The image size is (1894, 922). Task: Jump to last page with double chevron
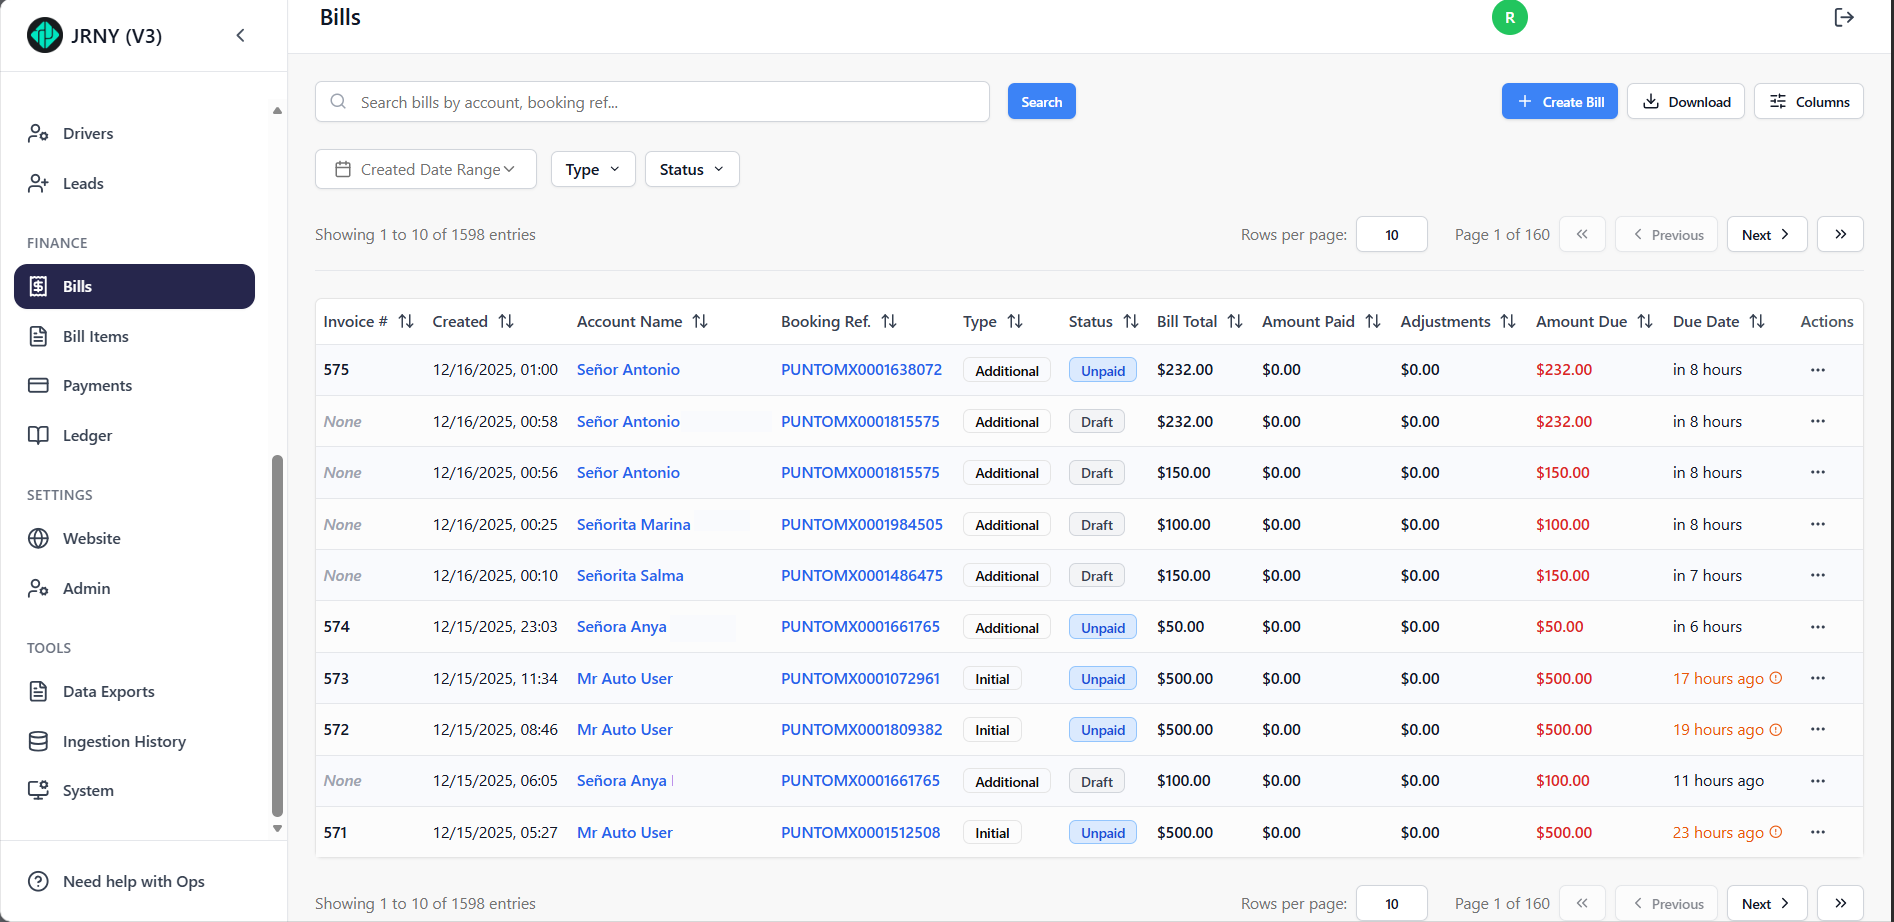(1840, 235)
